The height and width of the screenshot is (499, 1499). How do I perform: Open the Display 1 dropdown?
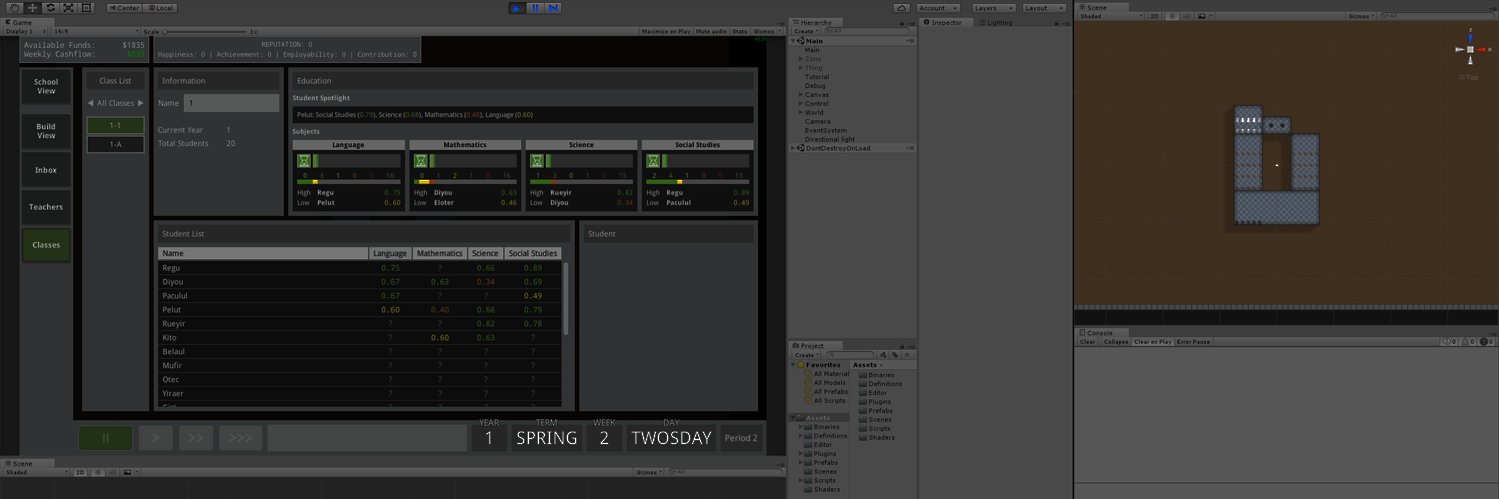click(x=24, y=31)
